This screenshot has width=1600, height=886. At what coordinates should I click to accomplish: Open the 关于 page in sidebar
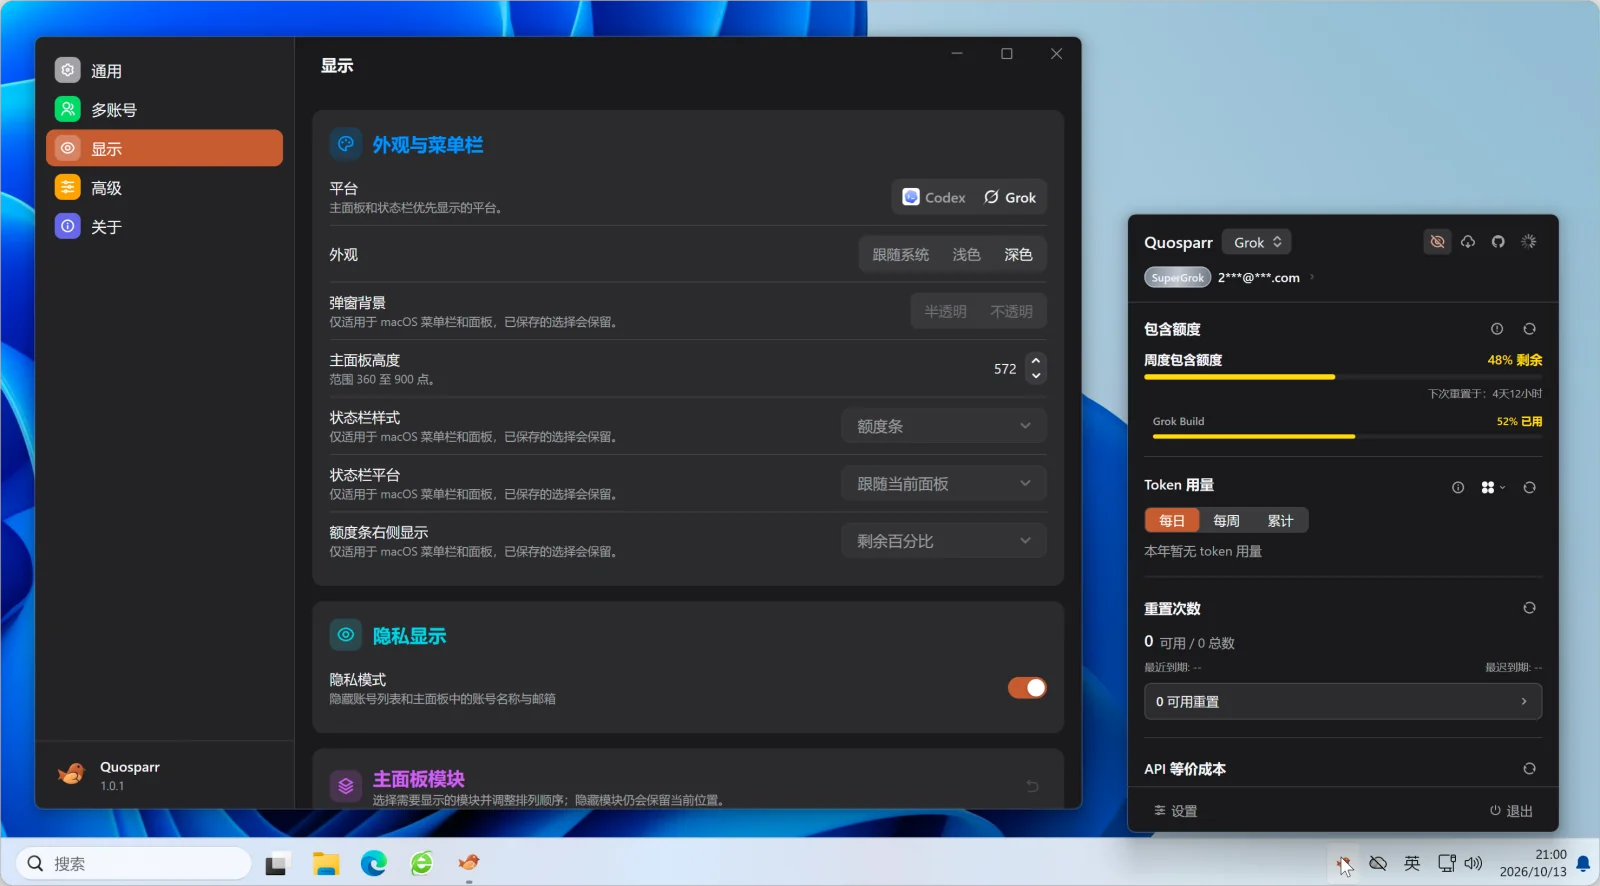164,227
